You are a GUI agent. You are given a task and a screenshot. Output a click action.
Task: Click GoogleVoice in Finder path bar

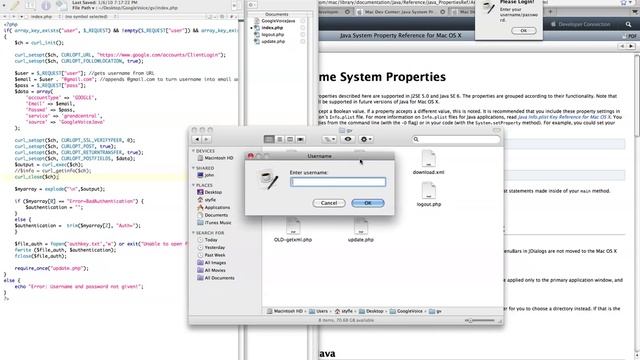[406, 311]
